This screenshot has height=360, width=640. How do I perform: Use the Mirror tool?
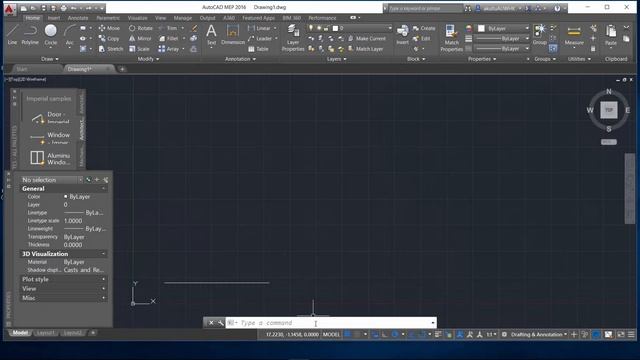[x=140, y=38]
